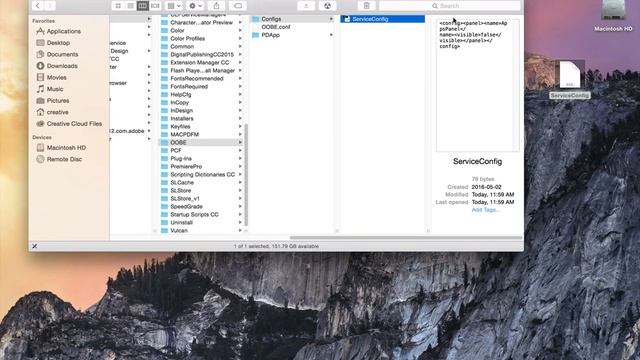Switch Finder to column view
640x360 pixels.
coord(142,6)
